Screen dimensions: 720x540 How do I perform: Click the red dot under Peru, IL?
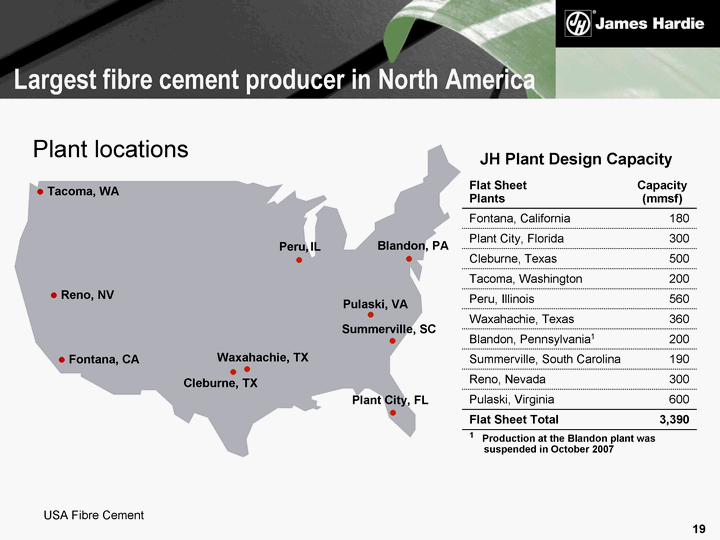pyautogui.click(x=299, y=260)
